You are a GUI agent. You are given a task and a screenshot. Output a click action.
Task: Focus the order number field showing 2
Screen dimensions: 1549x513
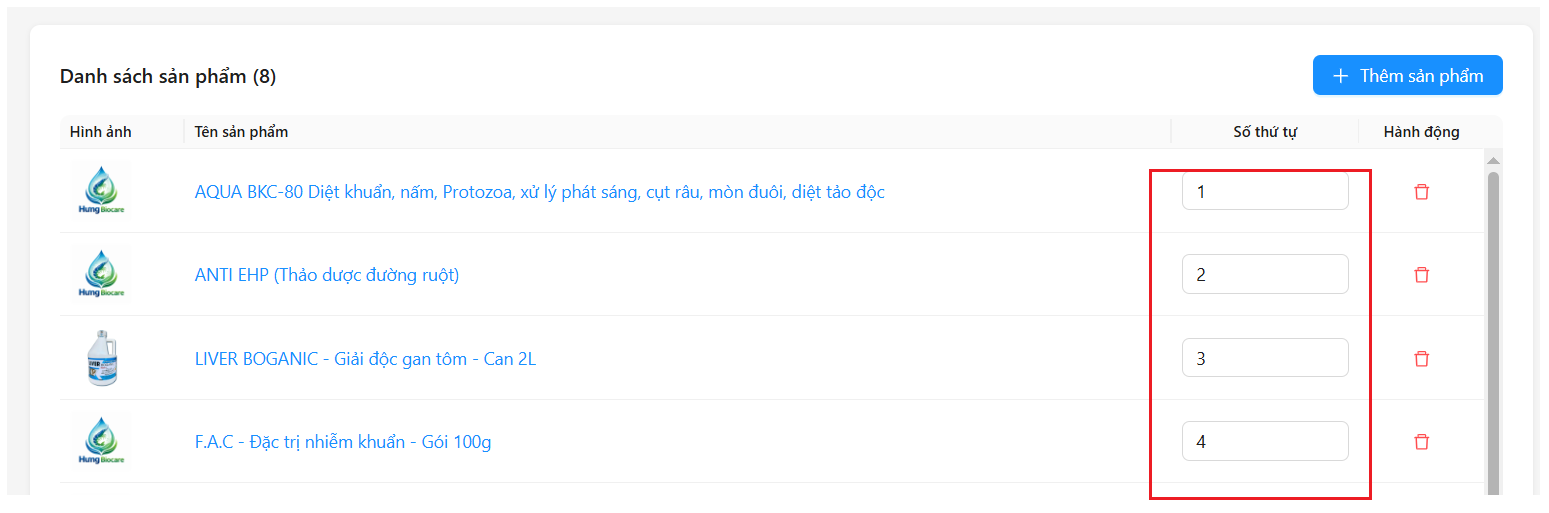pos(1265,274)
